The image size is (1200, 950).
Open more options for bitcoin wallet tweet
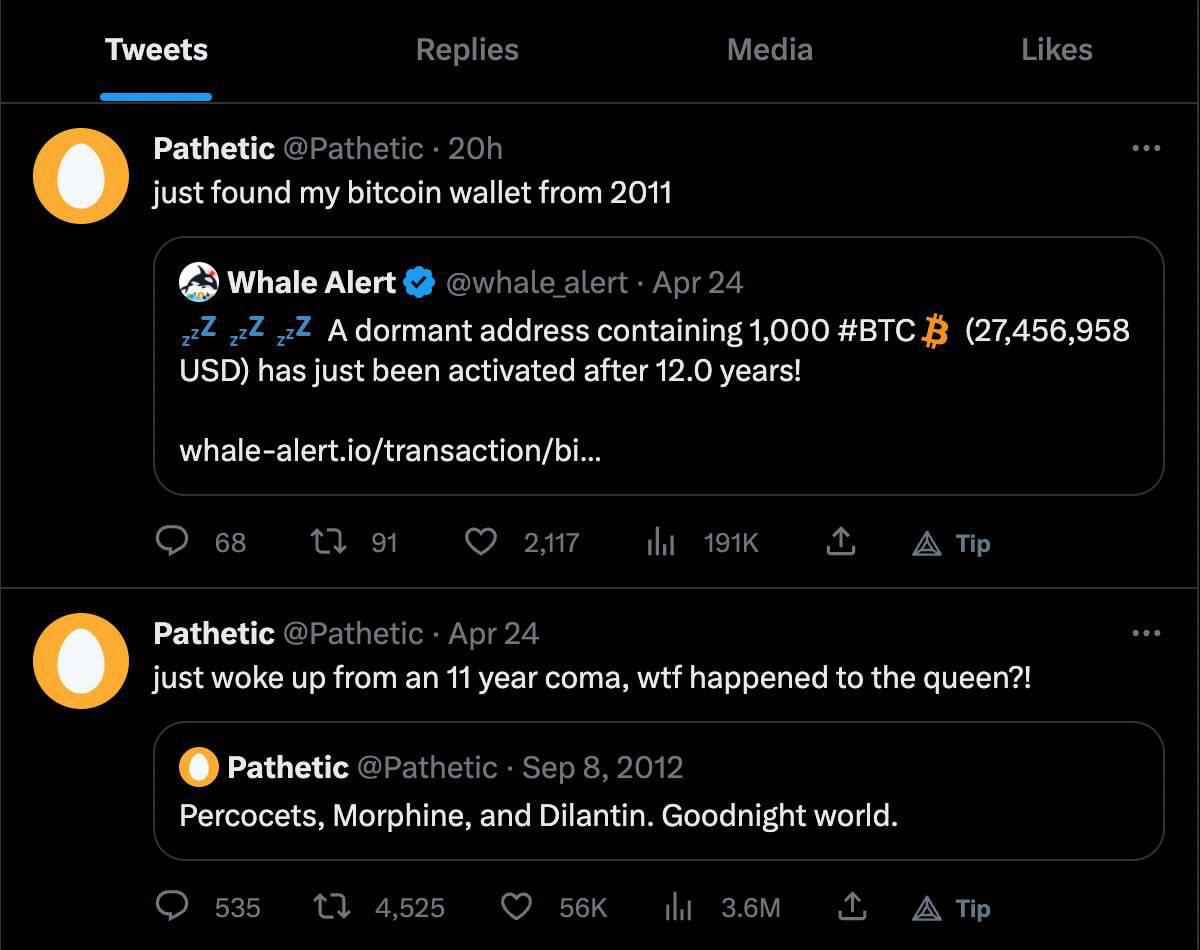point(1145,148)
